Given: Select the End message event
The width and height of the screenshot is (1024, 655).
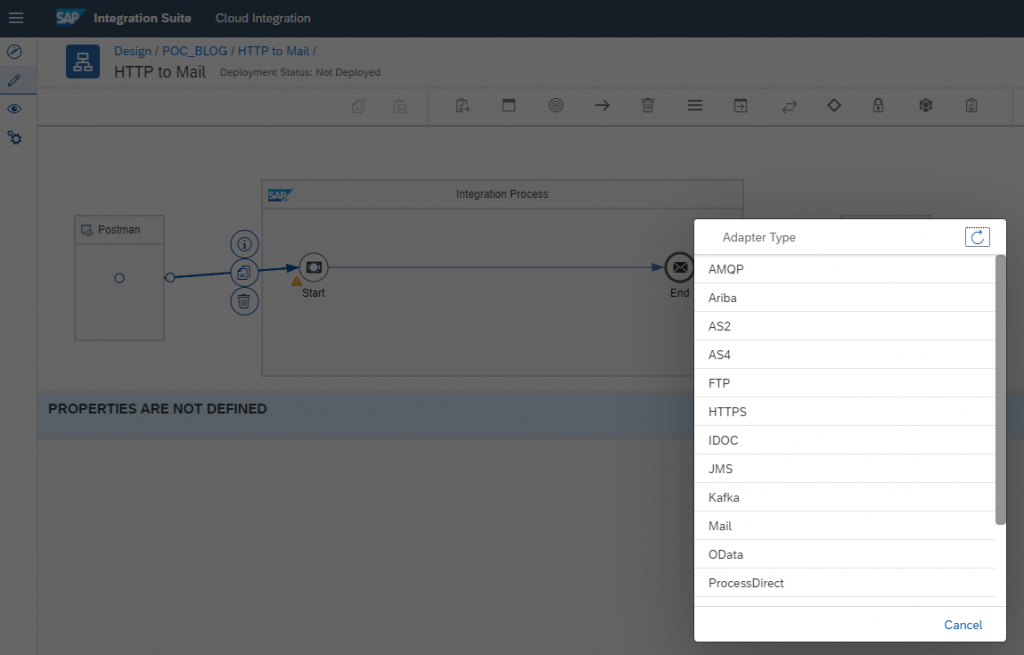Looking at the screenshot, I should click(679, 267).
